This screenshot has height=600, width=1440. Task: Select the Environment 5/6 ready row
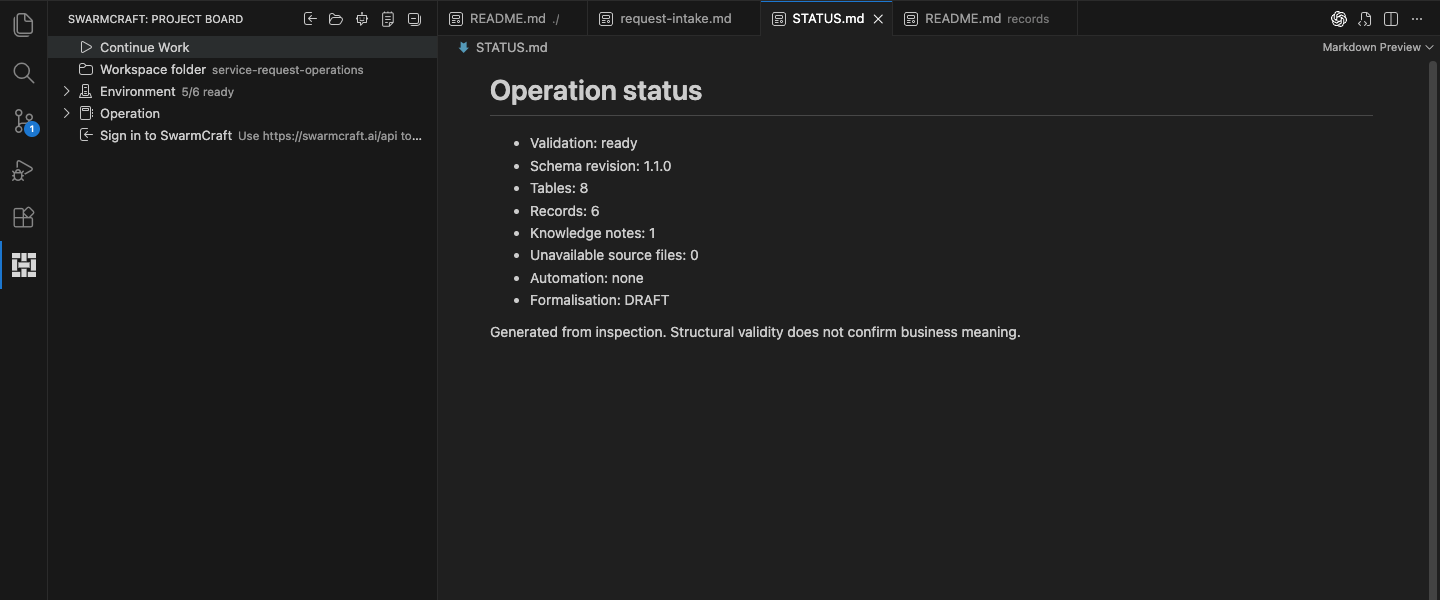(242, 91)
